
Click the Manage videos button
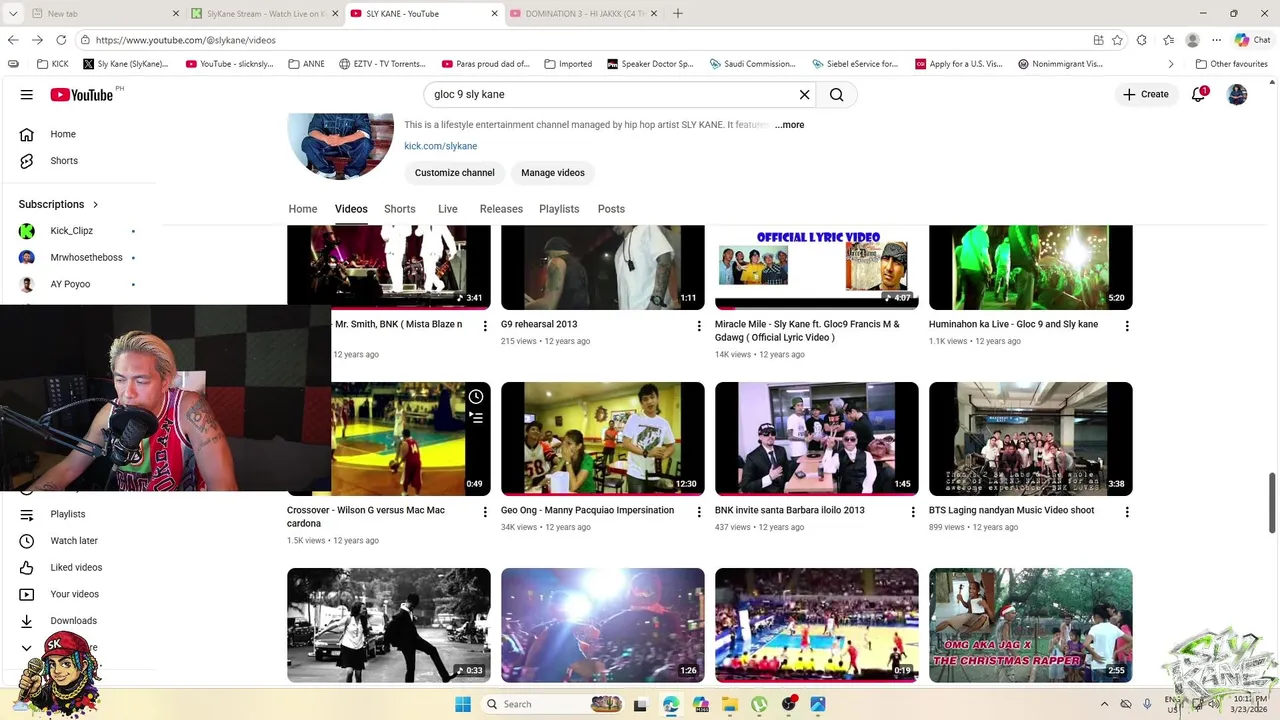553,173
